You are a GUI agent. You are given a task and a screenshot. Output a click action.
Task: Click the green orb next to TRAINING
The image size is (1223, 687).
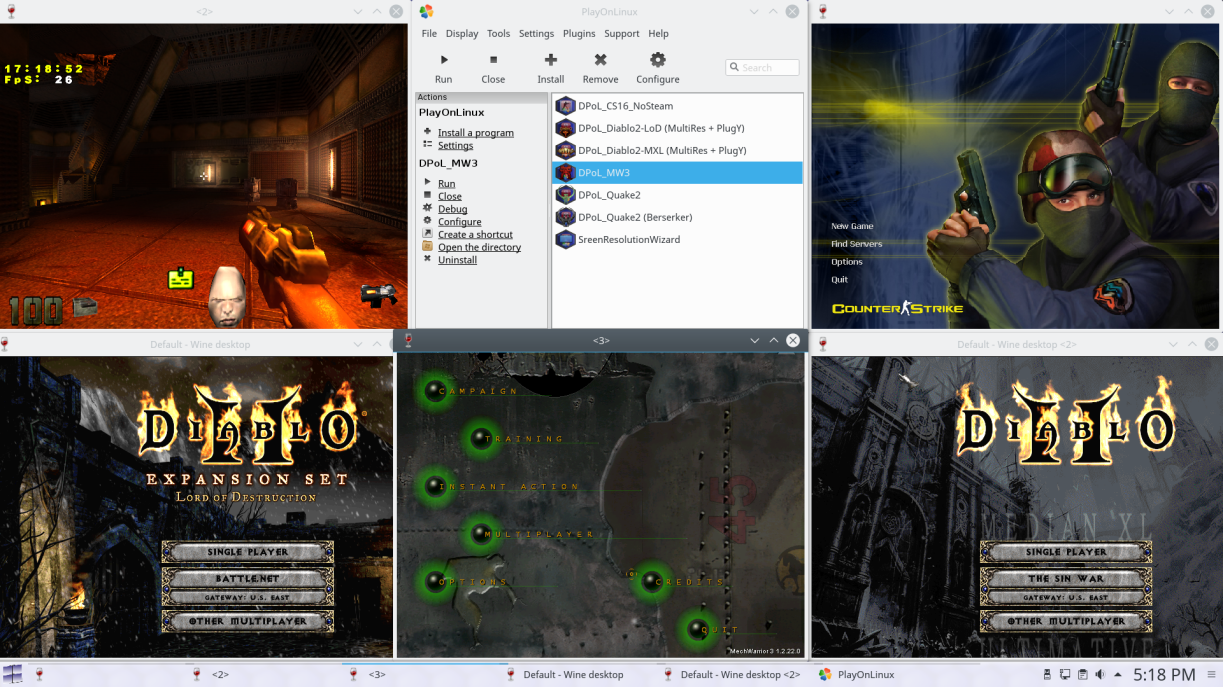click(x=482, y=438)
